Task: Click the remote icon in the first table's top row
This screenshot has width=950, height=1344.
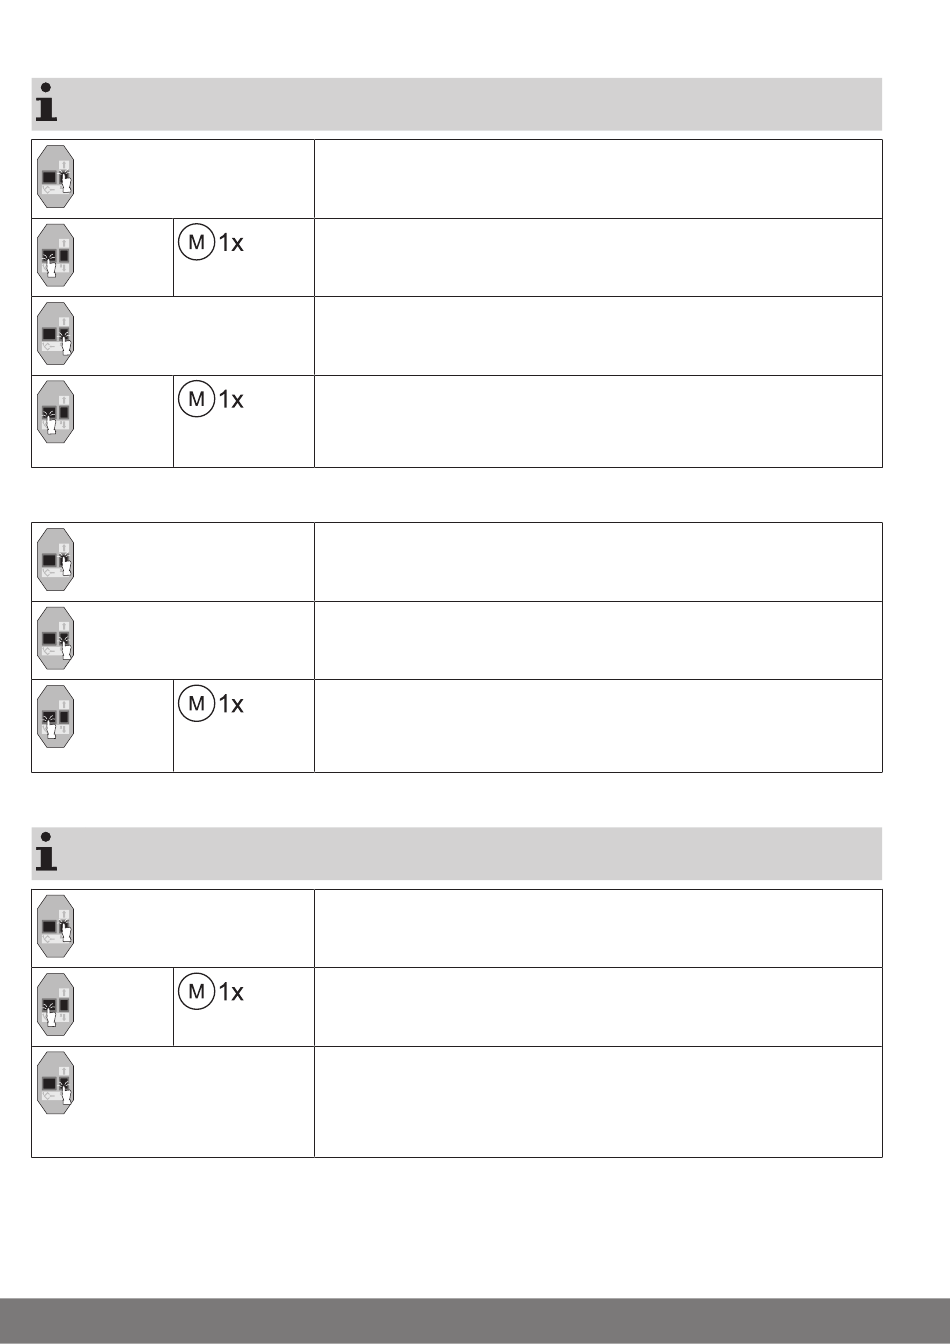Action: 57,177
